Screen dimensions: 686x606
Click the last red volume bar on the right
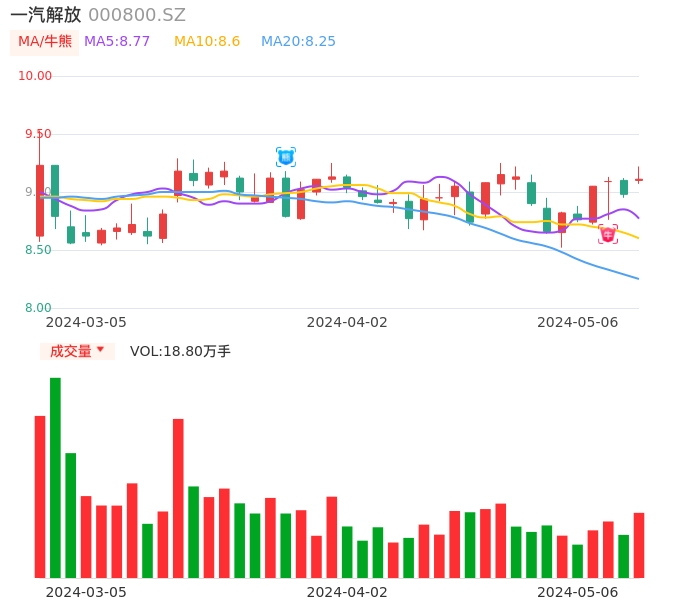[639, 545]
